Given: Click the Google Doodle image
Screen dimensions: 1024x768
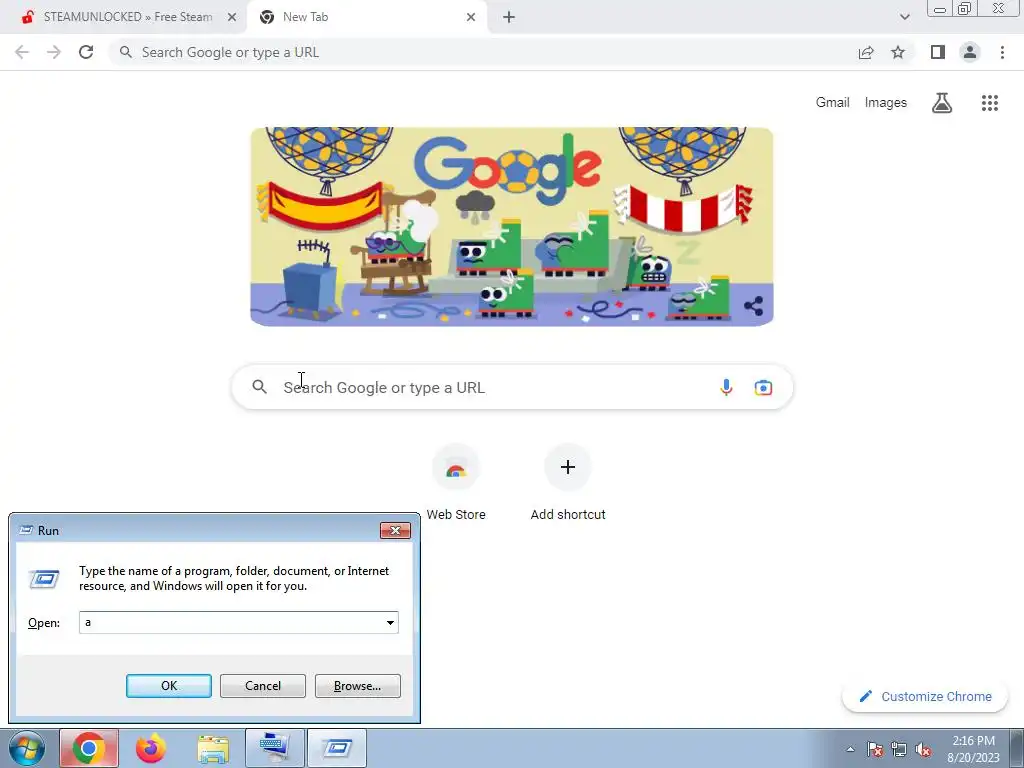Looking at the screenshot, I should 512,226.
